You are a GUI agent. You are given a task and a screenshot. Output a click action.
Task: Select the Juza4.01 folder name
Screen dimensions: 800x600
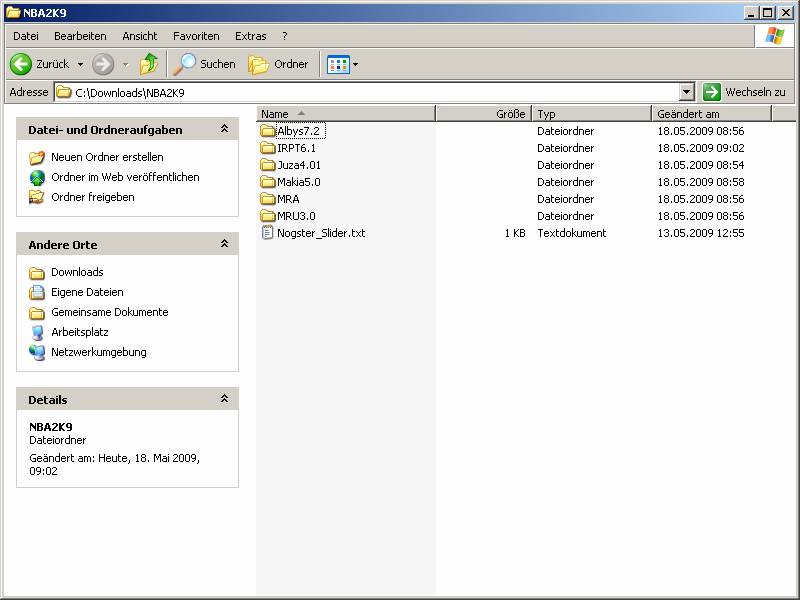click(x=299, y=165)
